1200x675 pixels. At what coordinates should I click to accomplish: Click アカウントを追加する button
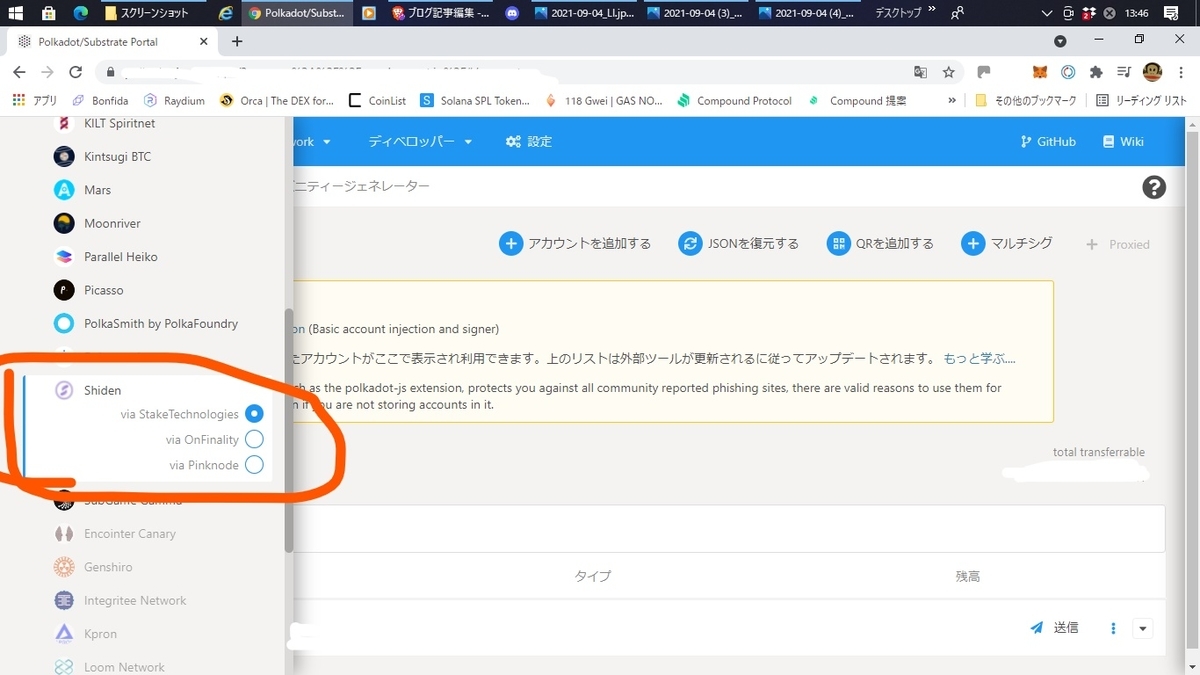click(x=575, y=243)
